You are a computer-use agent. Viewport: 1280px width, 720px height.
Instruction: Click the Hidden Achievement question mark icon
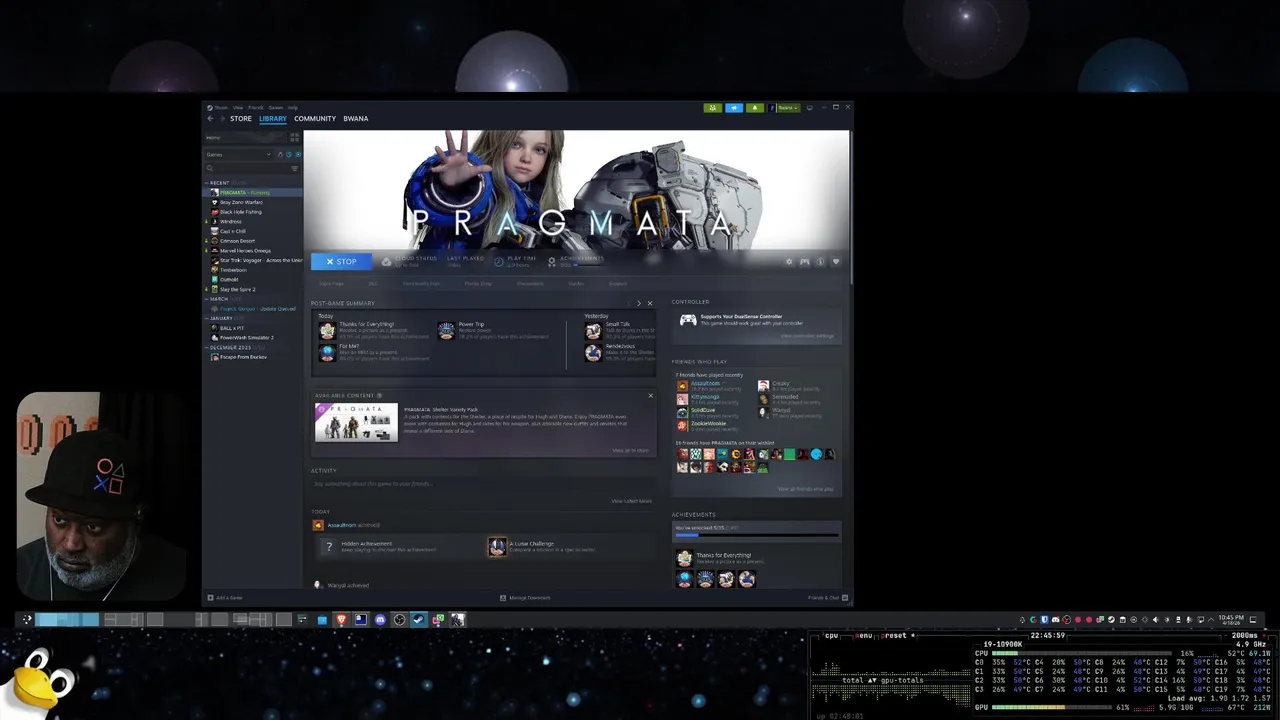click(328, 547)
